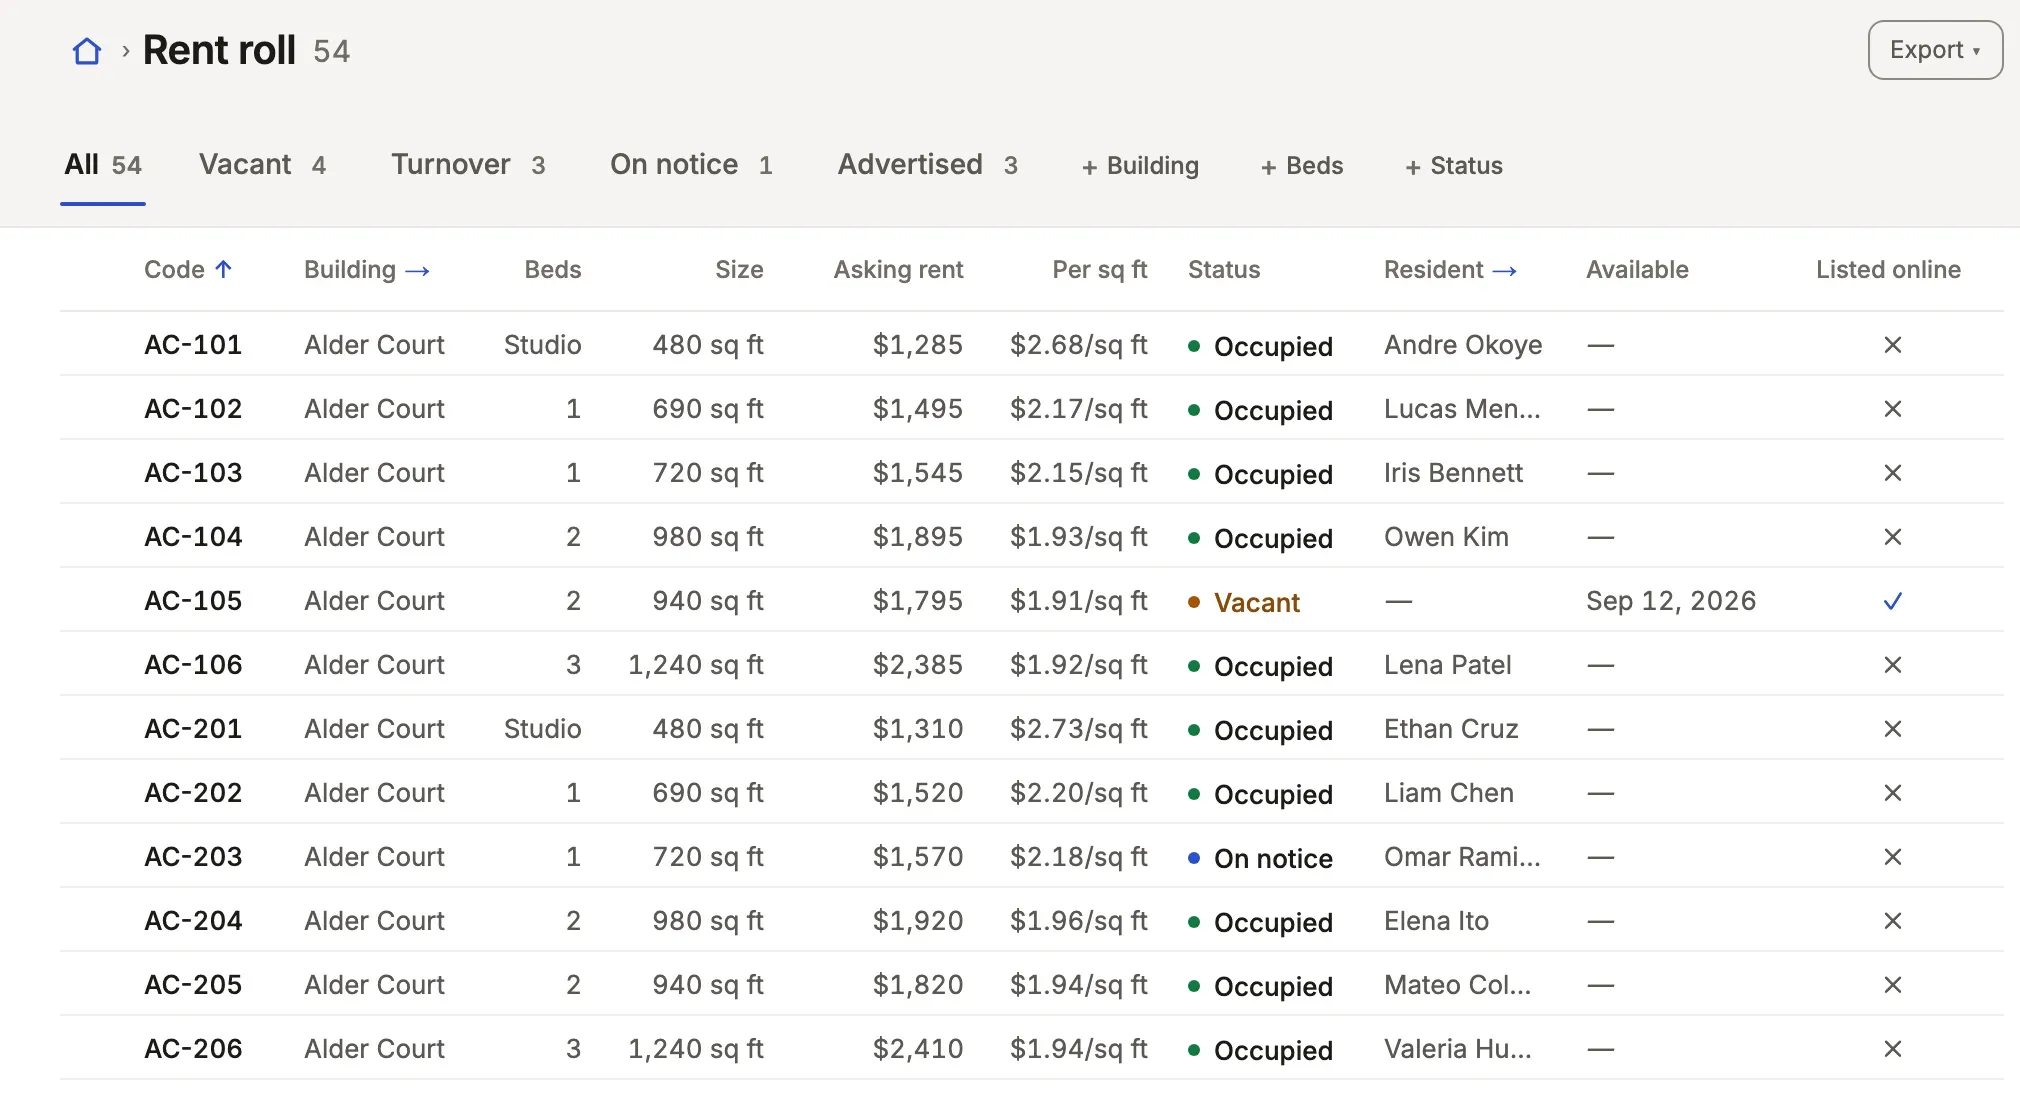The height and width of the screenshot is (1100, 2020).
Task: Open the Export dropdown
Action: 1935,50
